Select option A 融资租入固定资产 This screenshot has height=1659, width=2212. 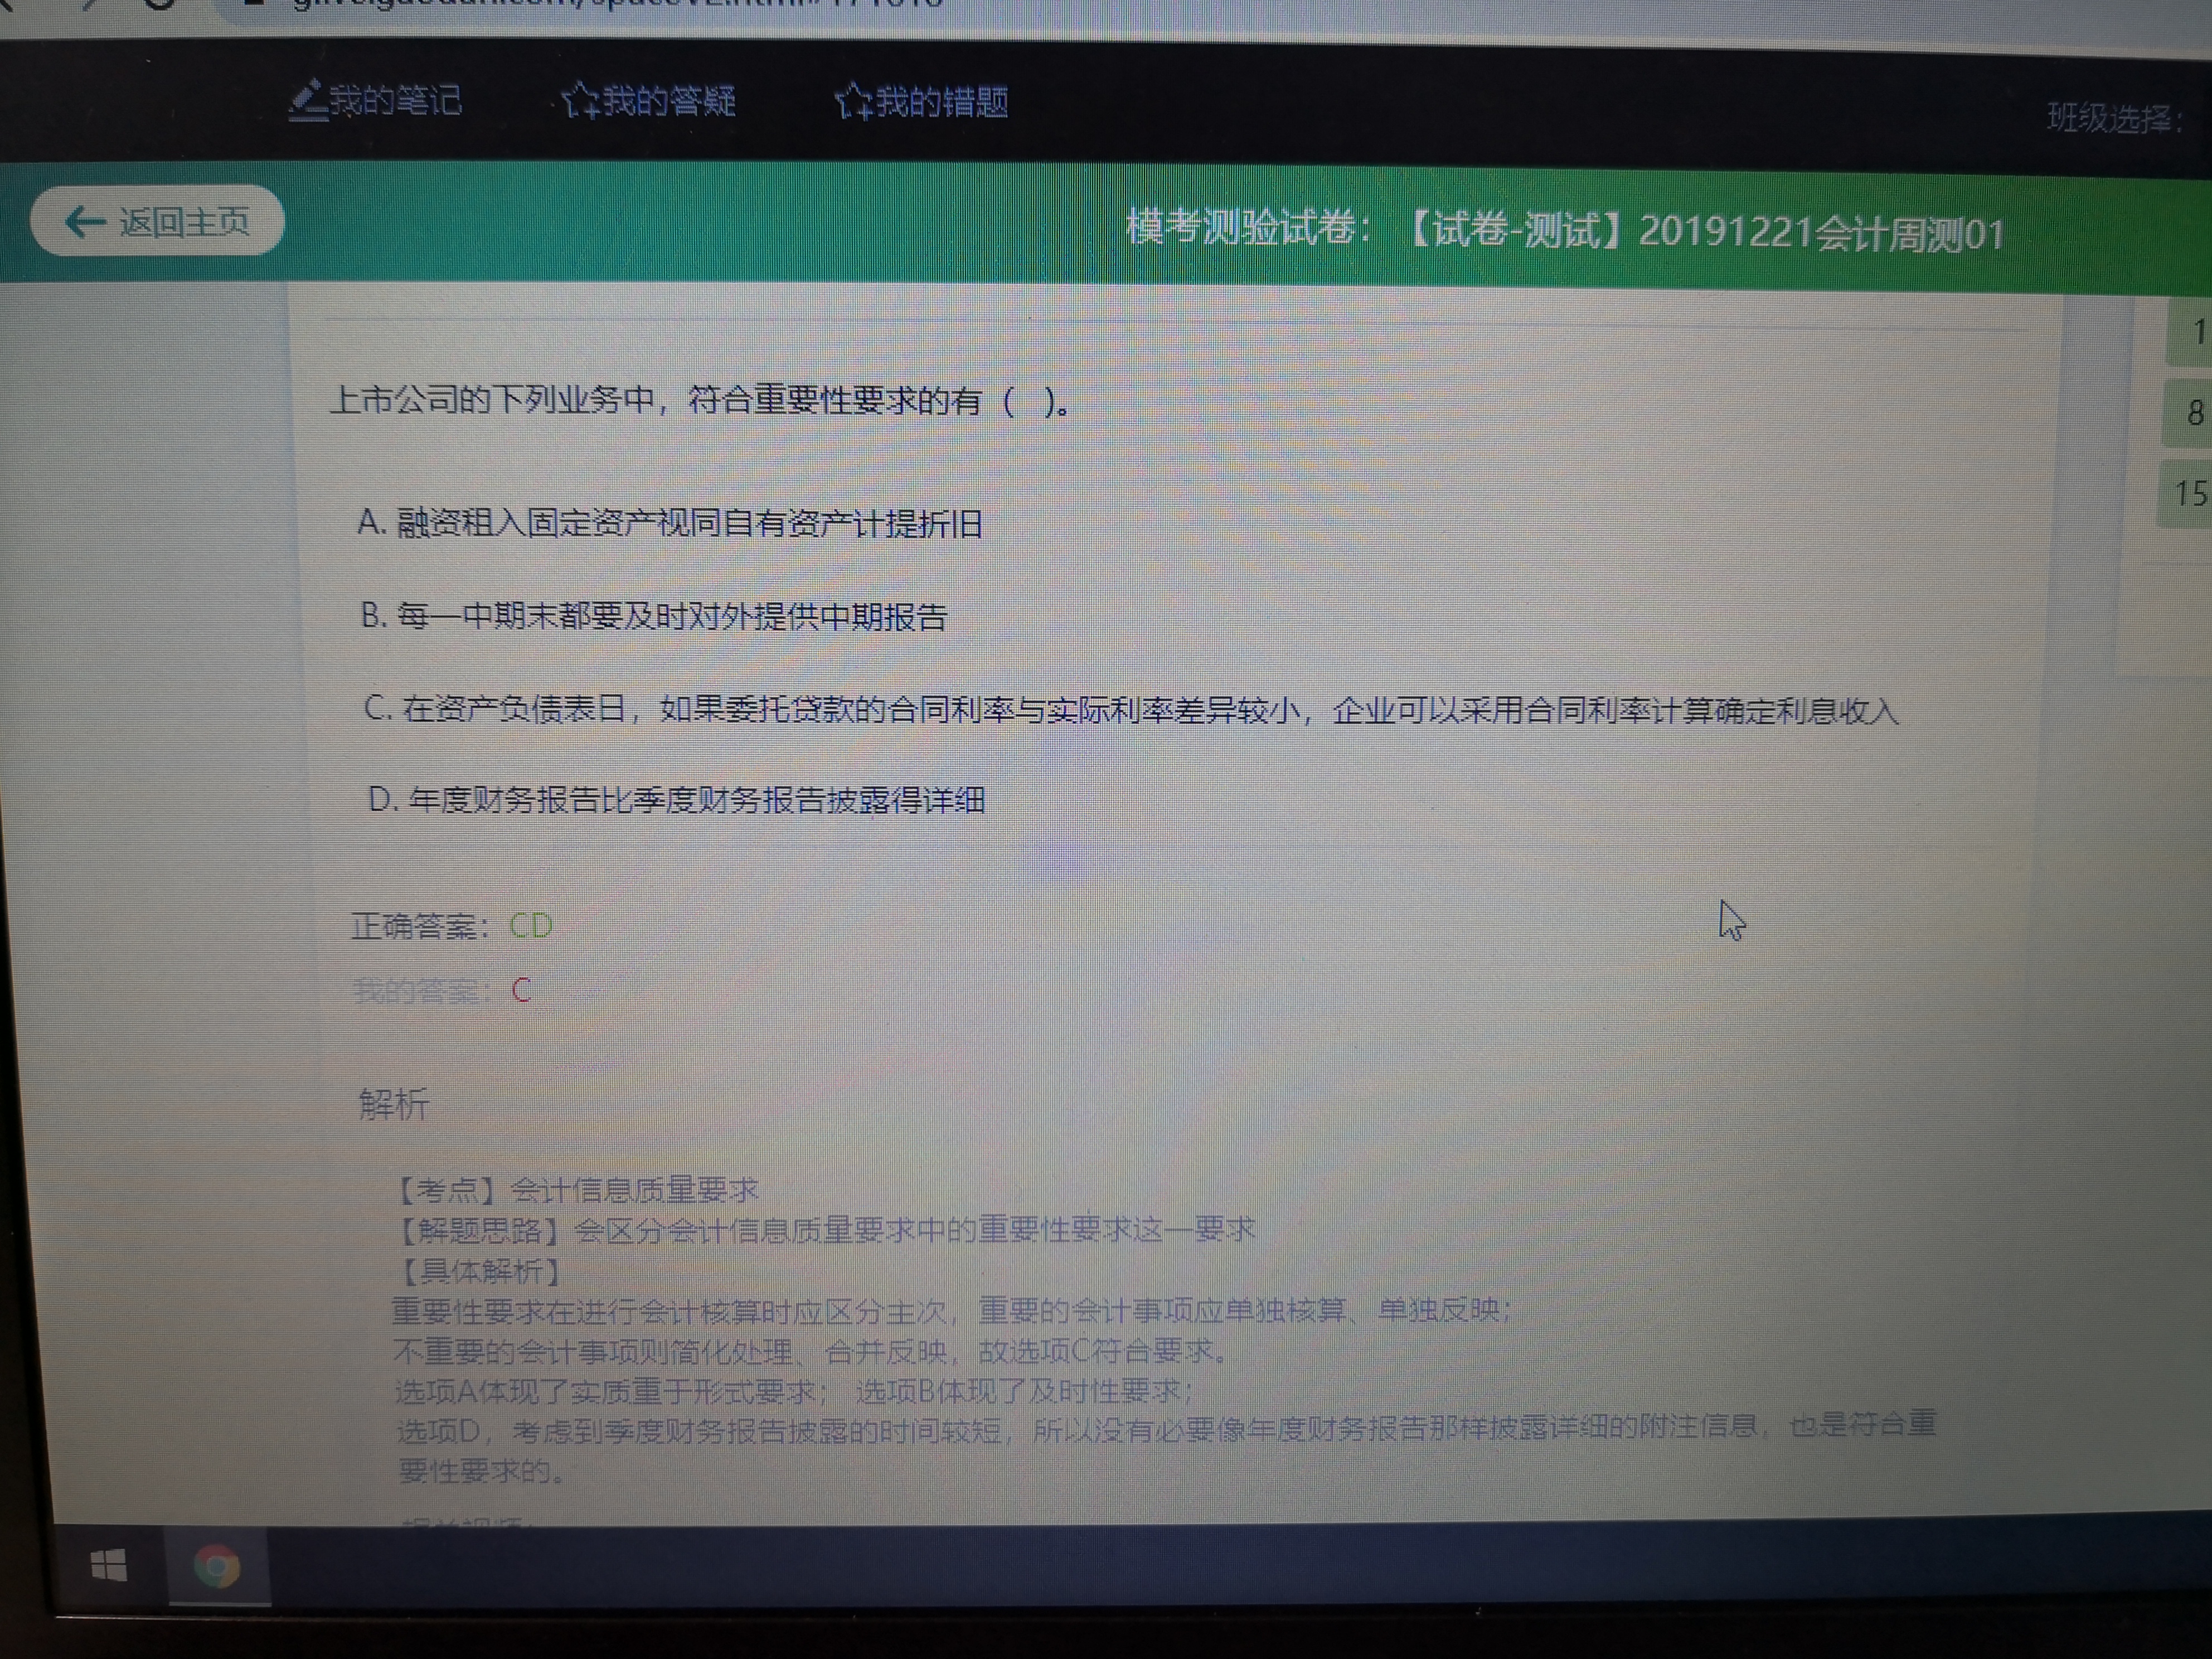pyautogui.click(x=669, y=523)
